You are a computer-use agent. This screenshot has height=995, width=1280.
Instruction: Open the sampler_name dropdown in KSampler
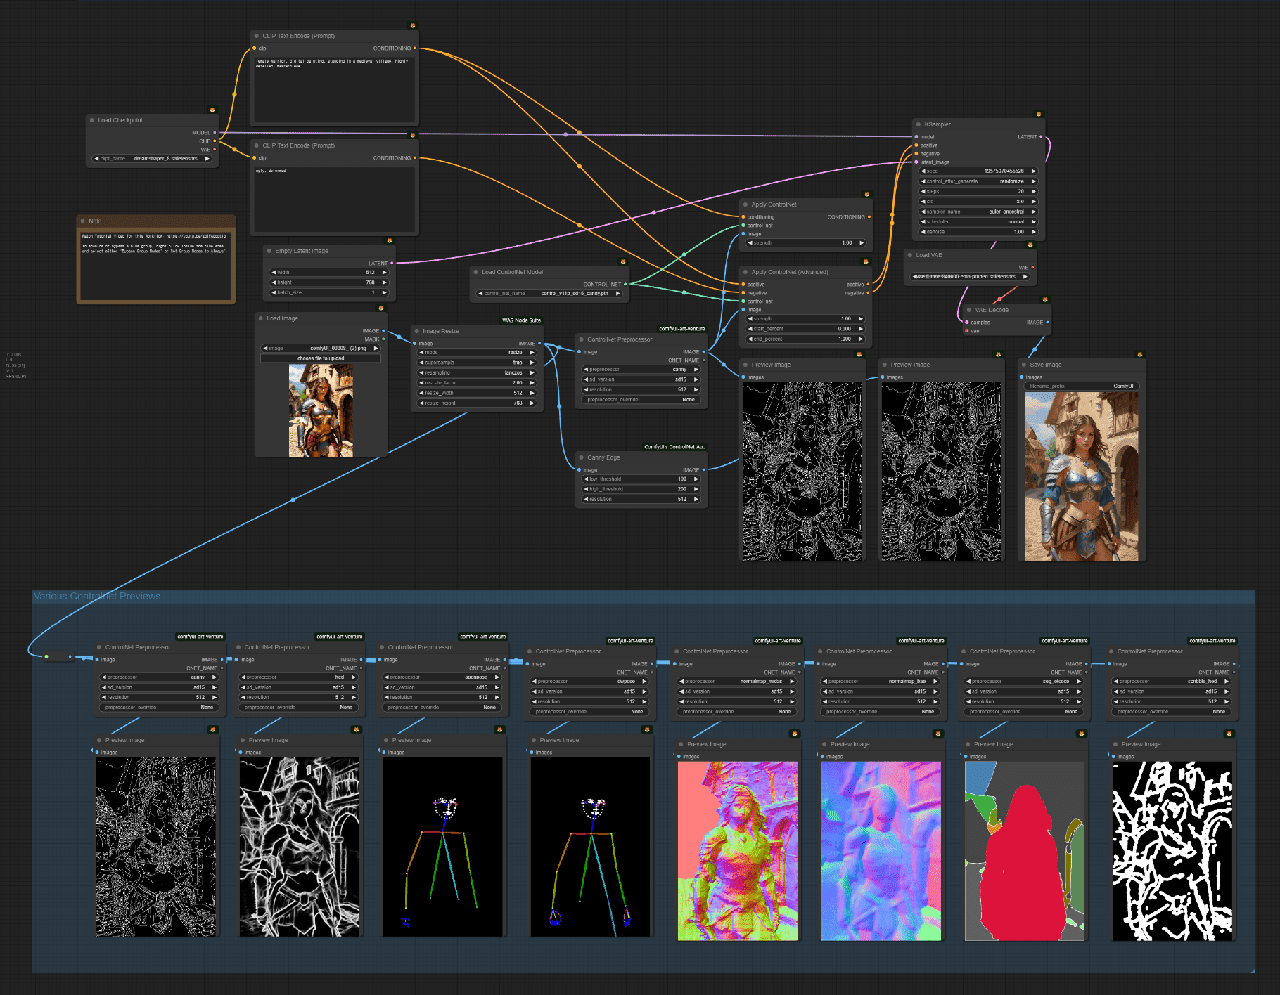point(978,212)
